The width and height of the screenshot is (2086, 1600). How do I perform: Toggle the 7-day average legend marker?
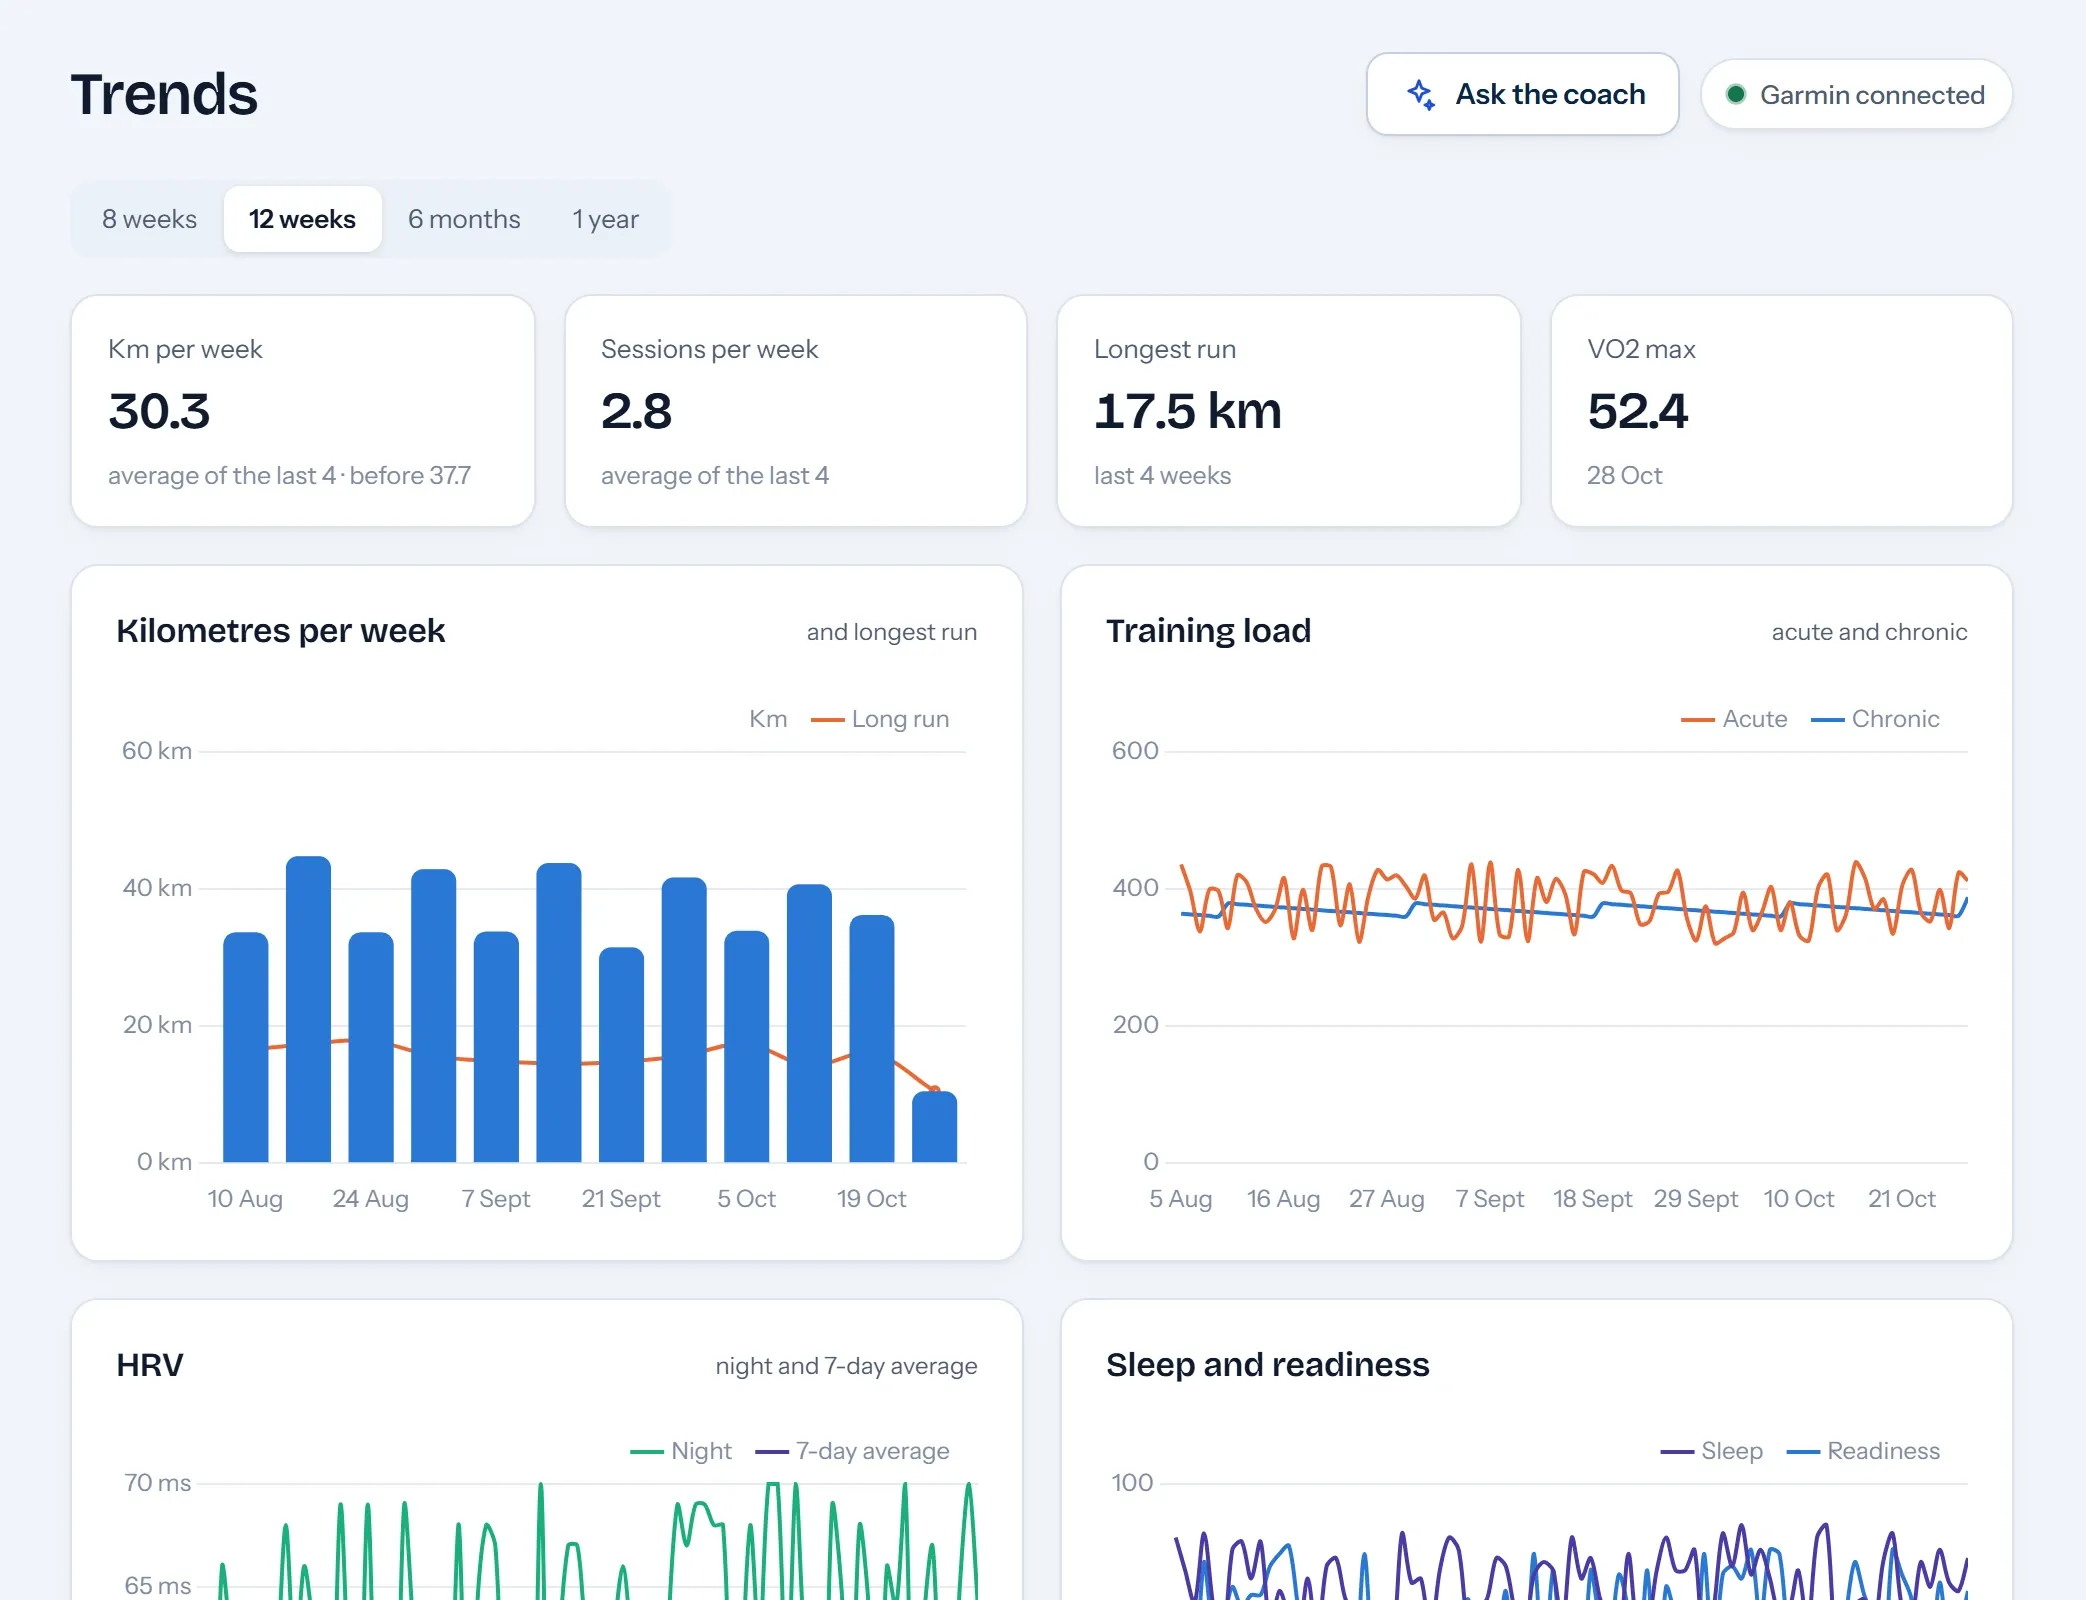772,1451
